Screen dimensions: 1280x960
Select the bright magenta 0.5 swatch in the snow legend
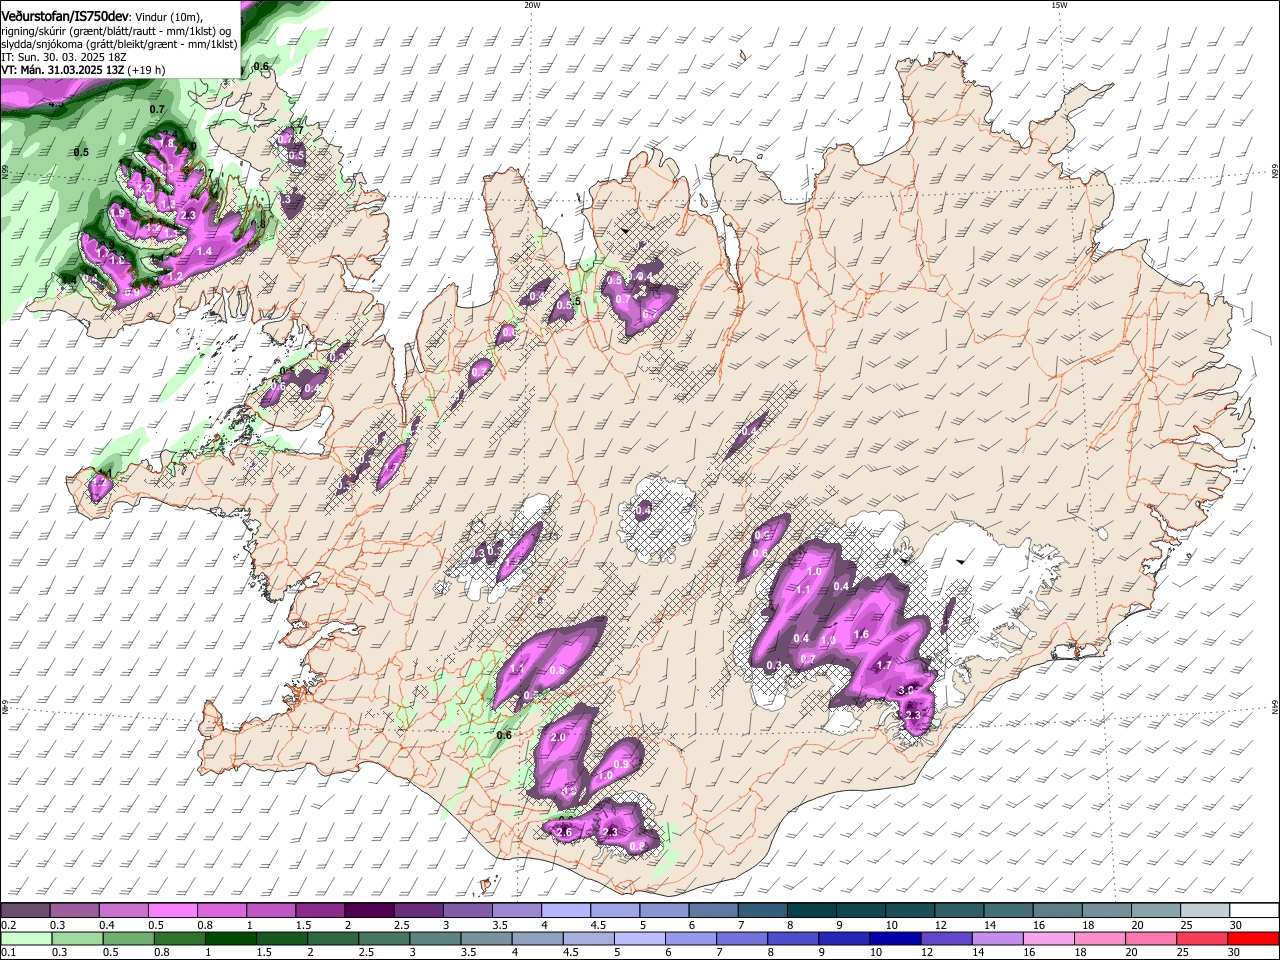tap(172, 911)
